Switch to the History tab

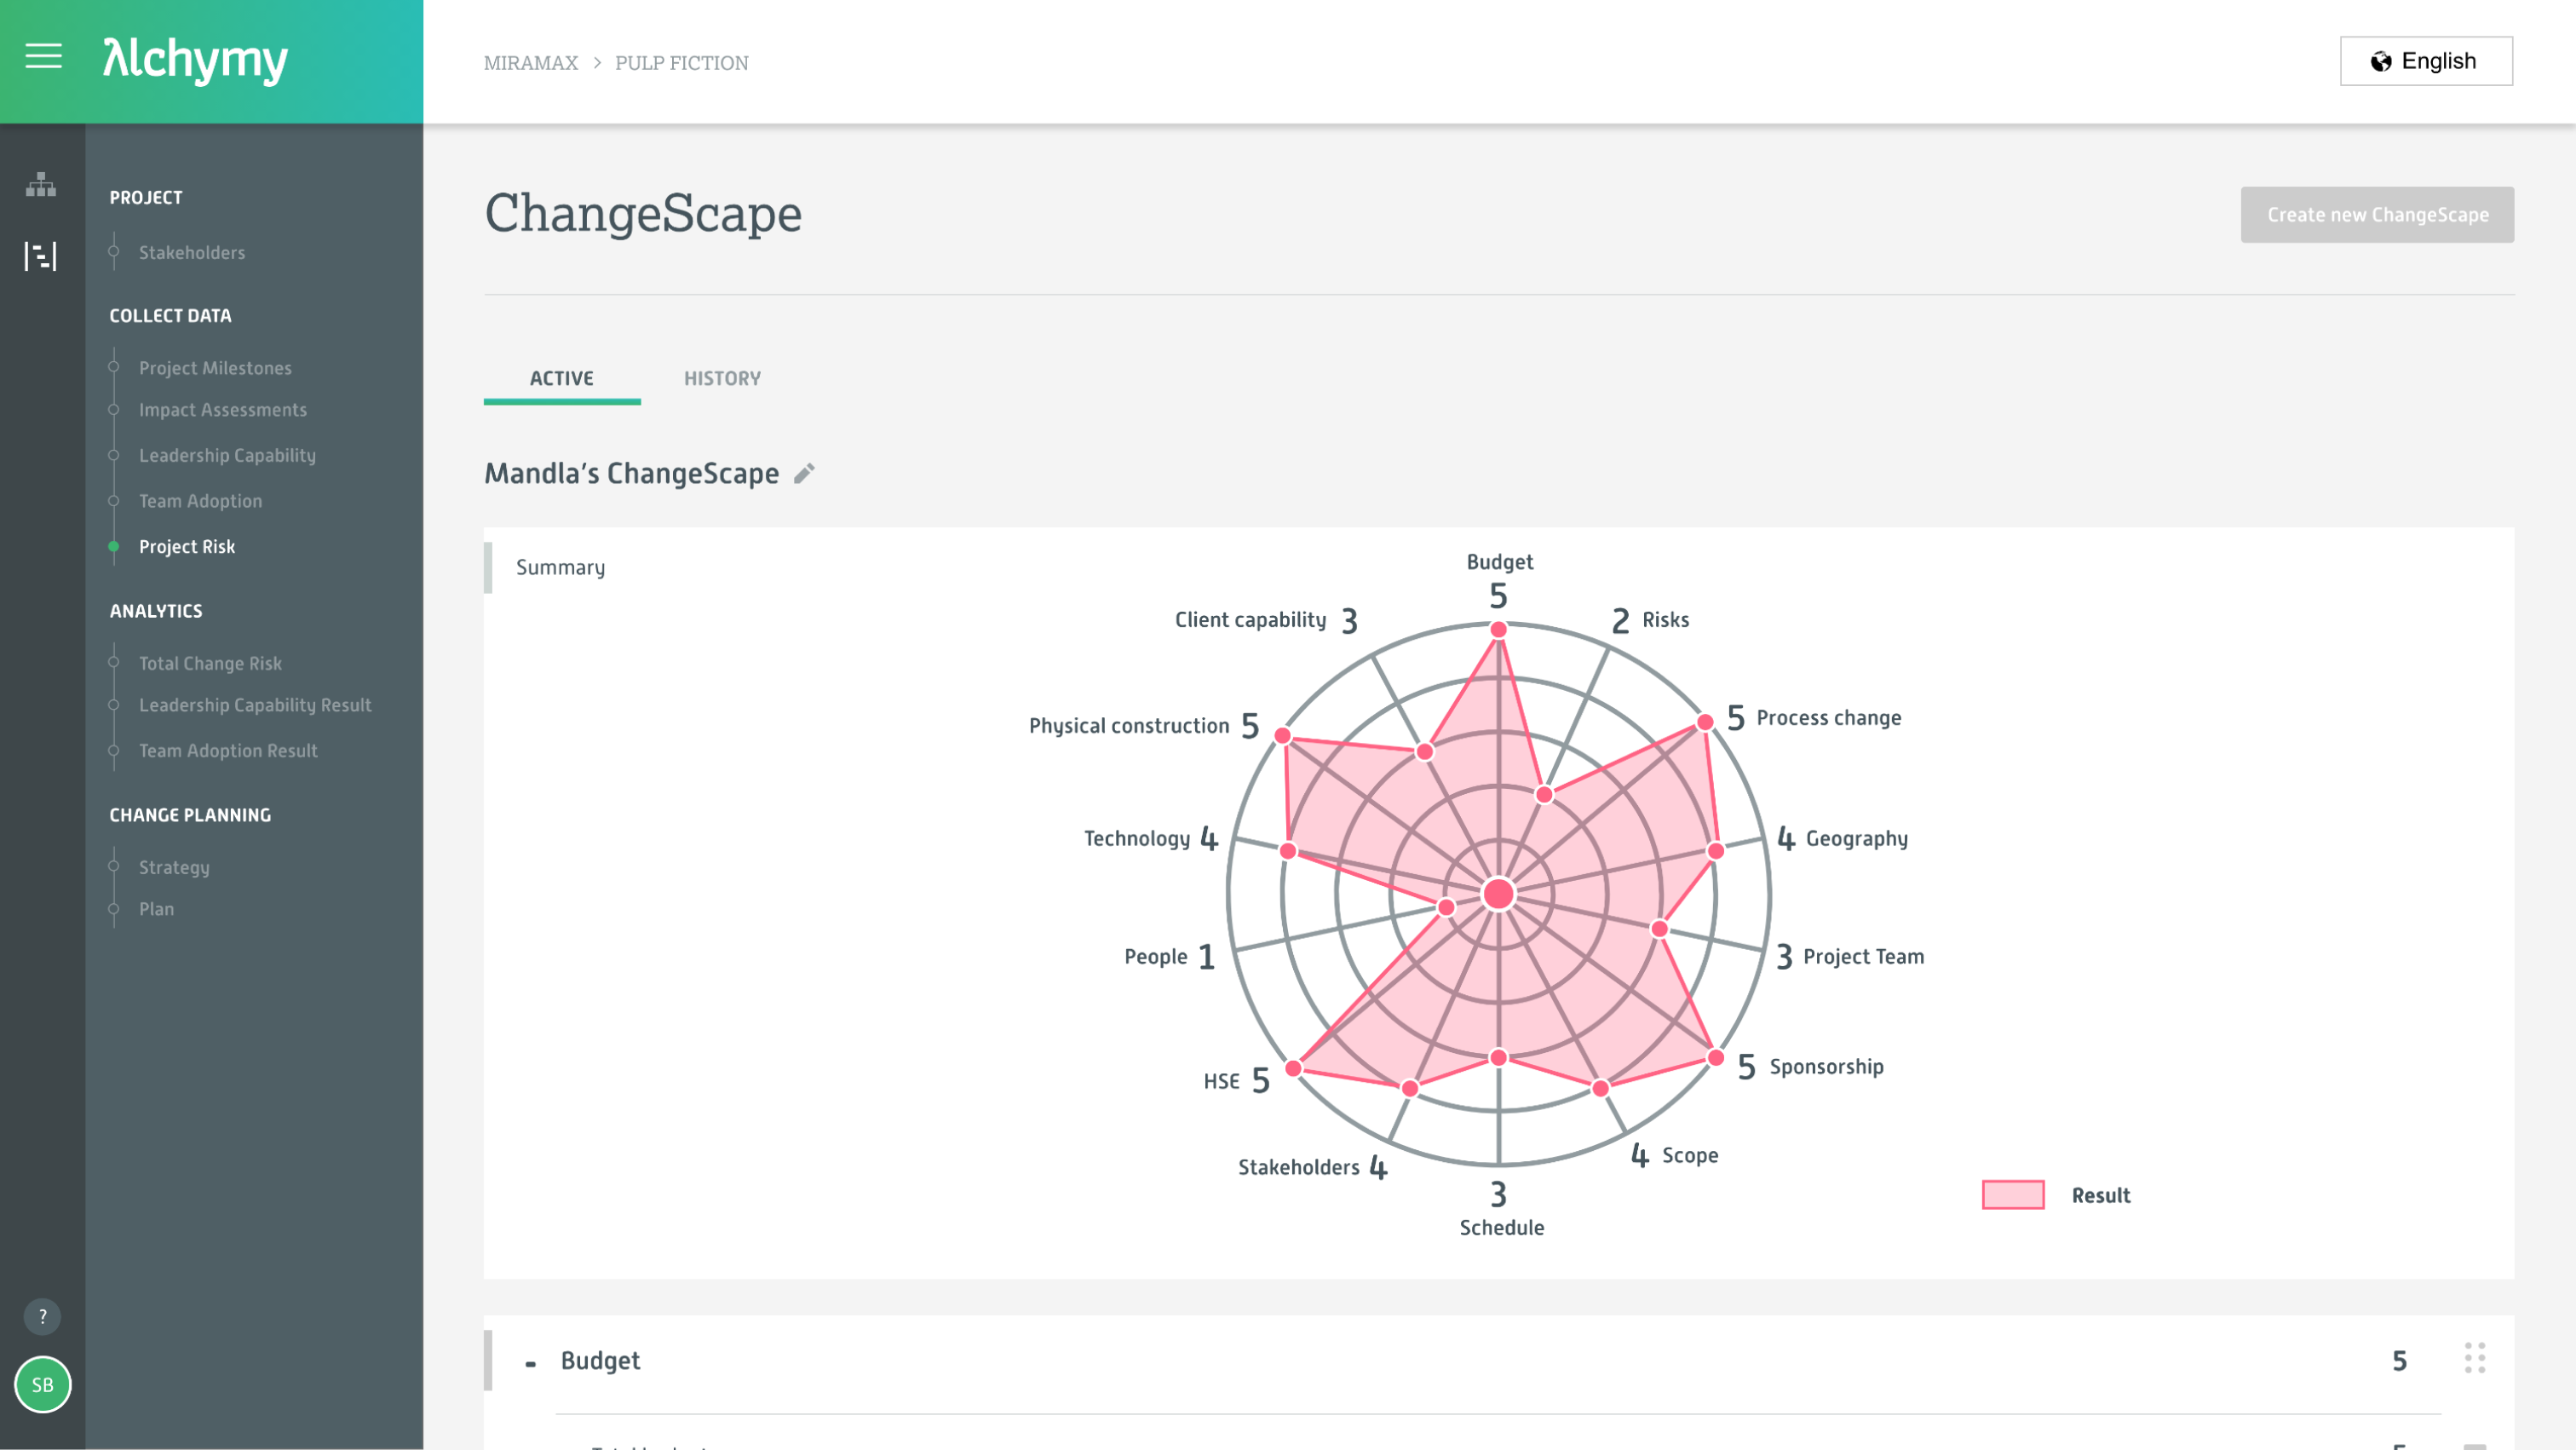(x=722, y=378)
